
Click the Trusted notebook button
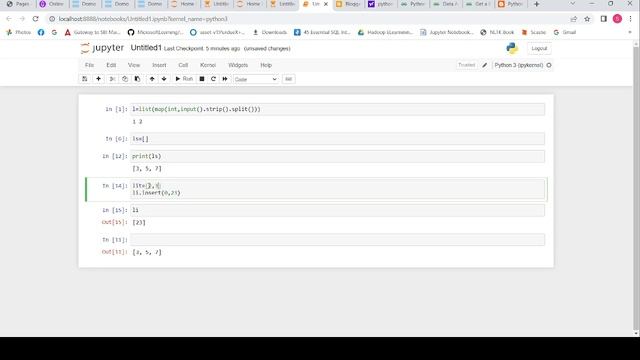click(467, 65)
